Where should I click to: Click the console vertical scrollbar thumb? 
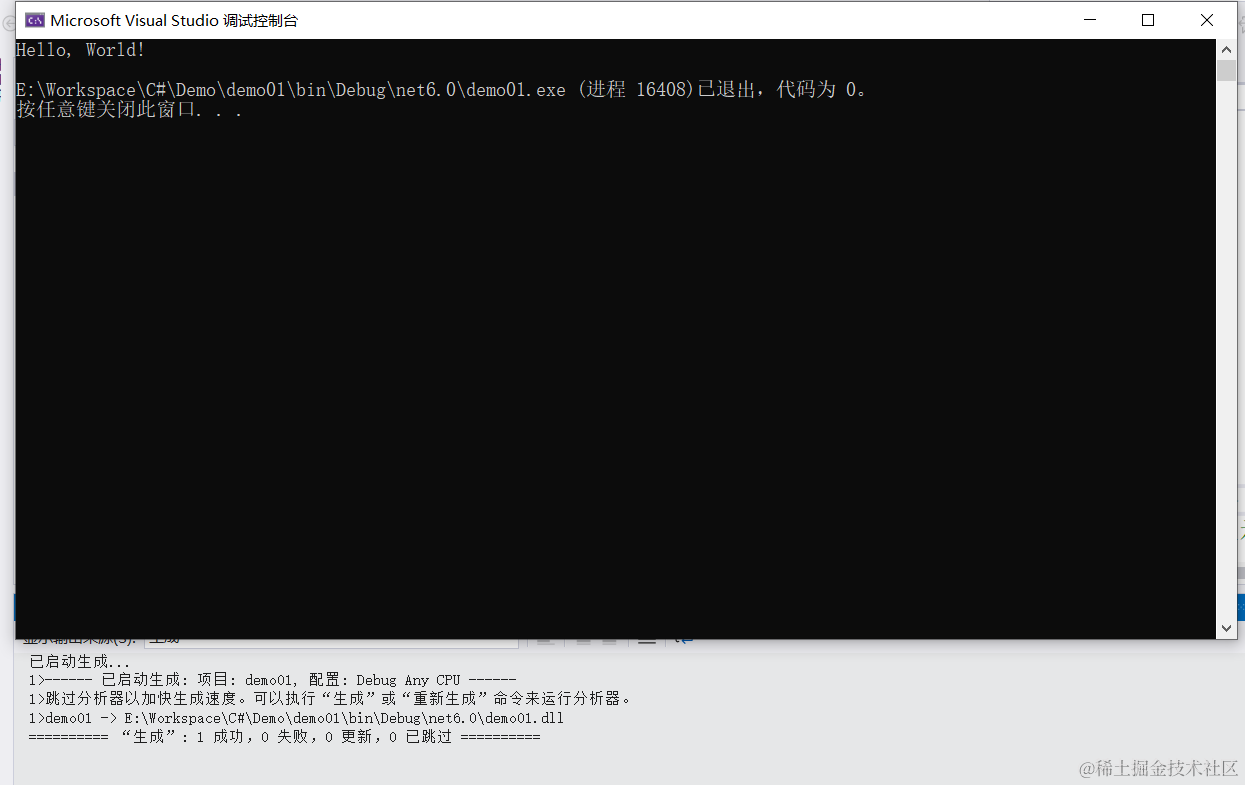tap(1226, 70)
